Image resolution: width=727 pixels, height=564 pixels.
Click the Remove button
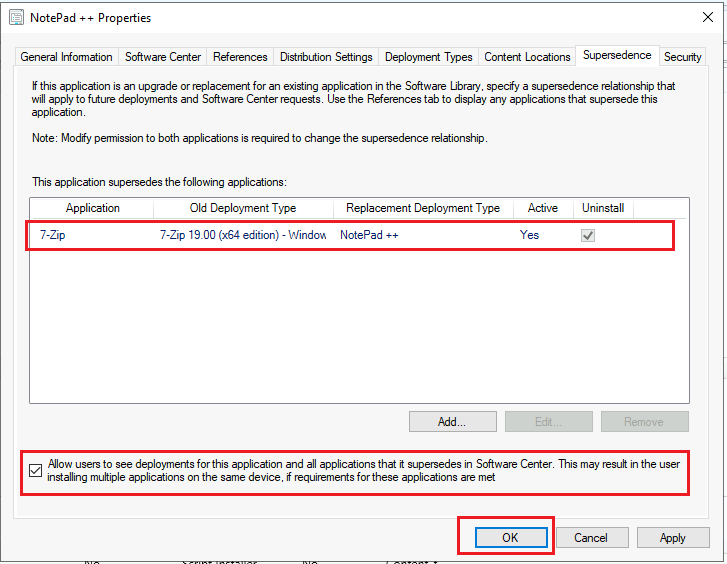(x=644, y=422)
